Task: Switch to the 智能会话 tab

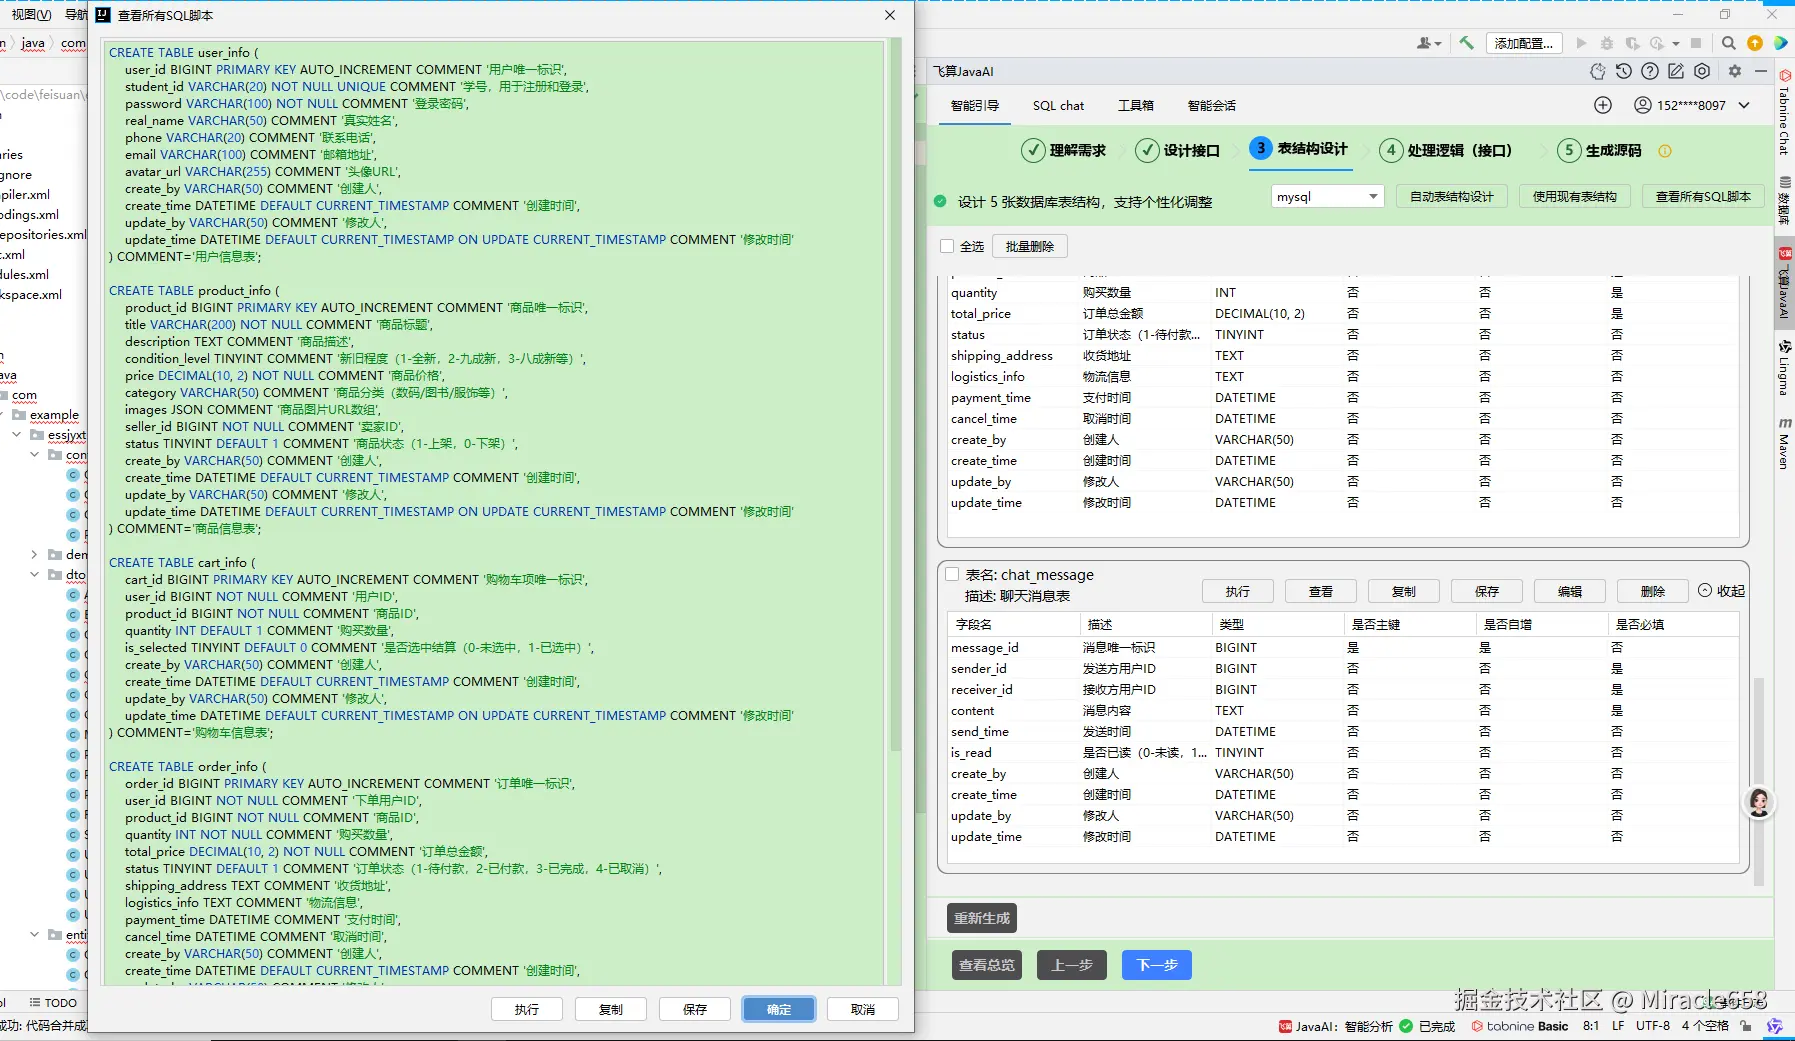Action: click(1212, 106)
